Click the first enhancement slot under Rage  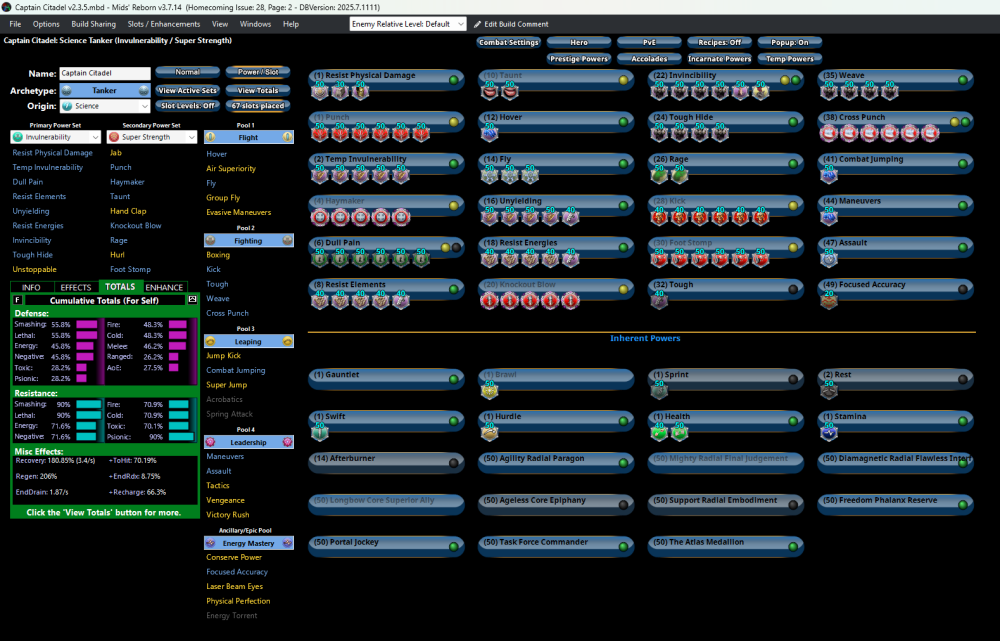tap(659, 175)
